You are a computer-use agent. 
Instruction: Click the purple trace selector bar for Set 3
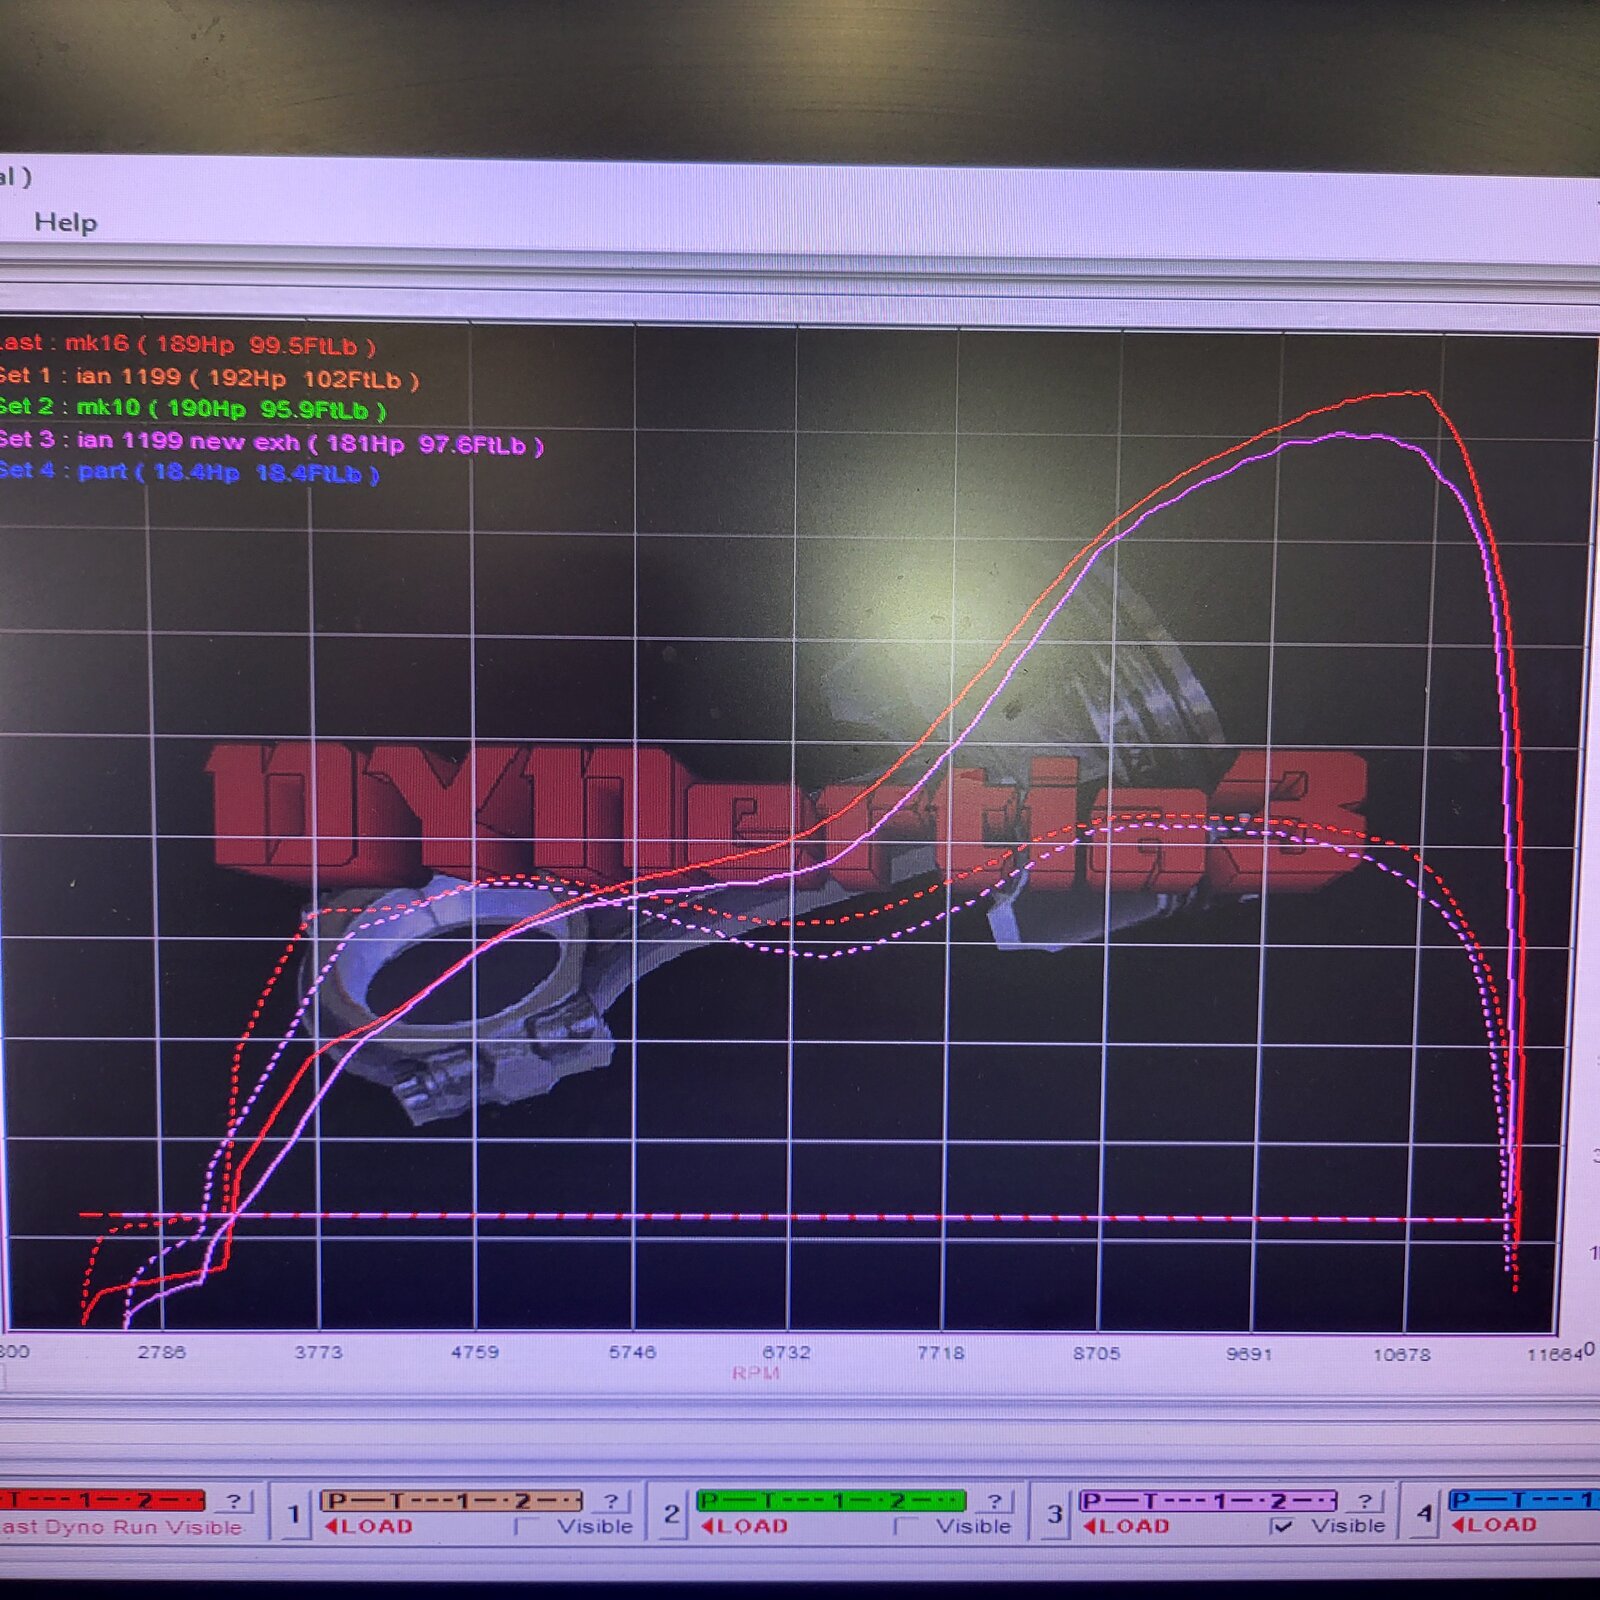1207,1501
